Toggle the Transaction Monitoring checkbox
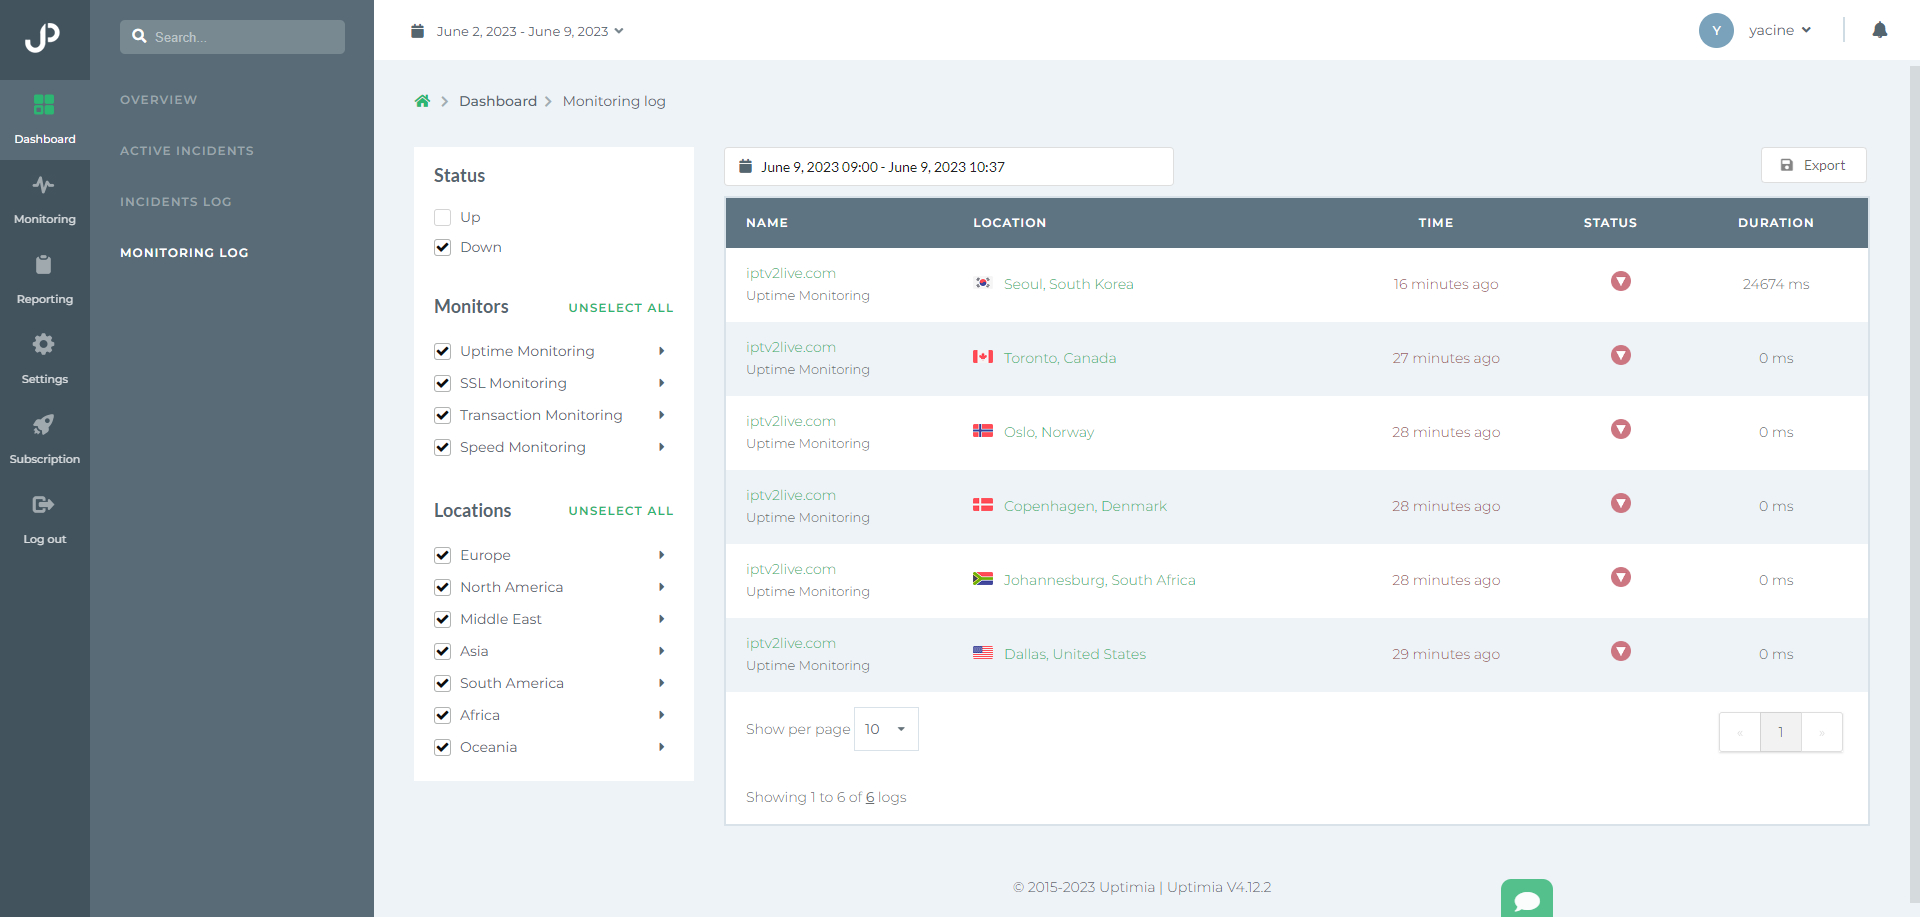The height and width of the screenshot is (917, 1920). (443, 415)
